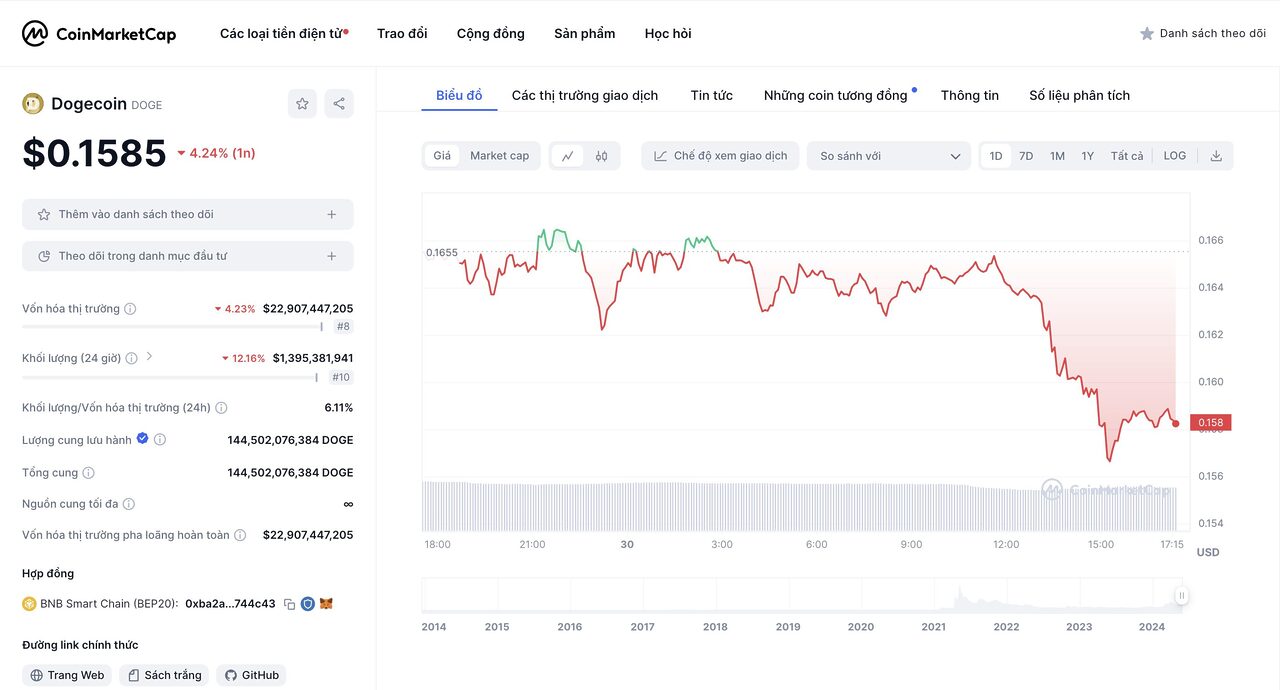Viewport: 1280px width, 690px height.
Task: Select the Market cap chart mode
Action: coord(499,156)
